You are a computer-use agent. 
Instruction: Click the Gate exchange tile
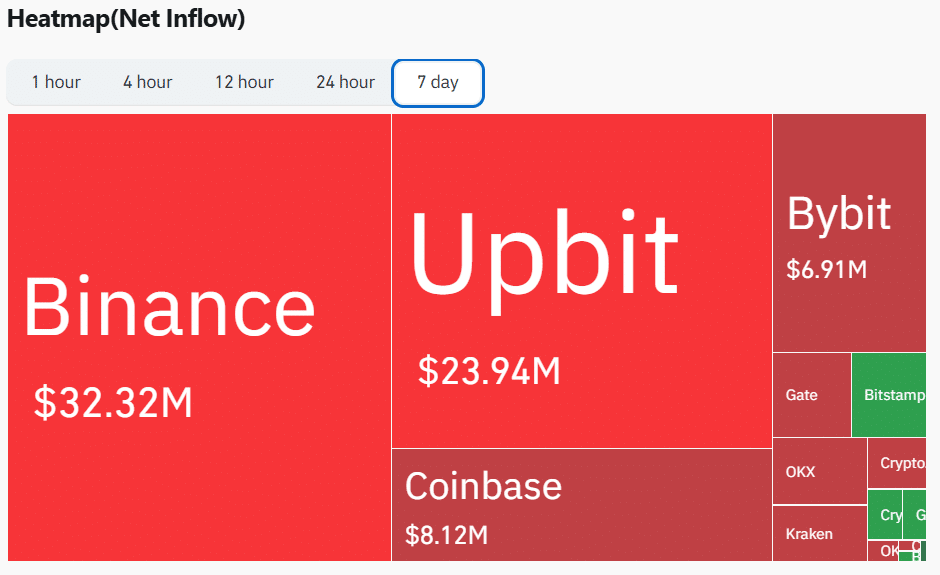(812, 395)
